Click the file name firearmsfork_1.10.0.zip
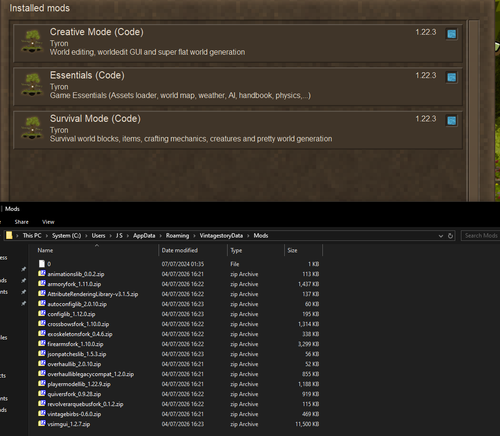 click(75, 344)
